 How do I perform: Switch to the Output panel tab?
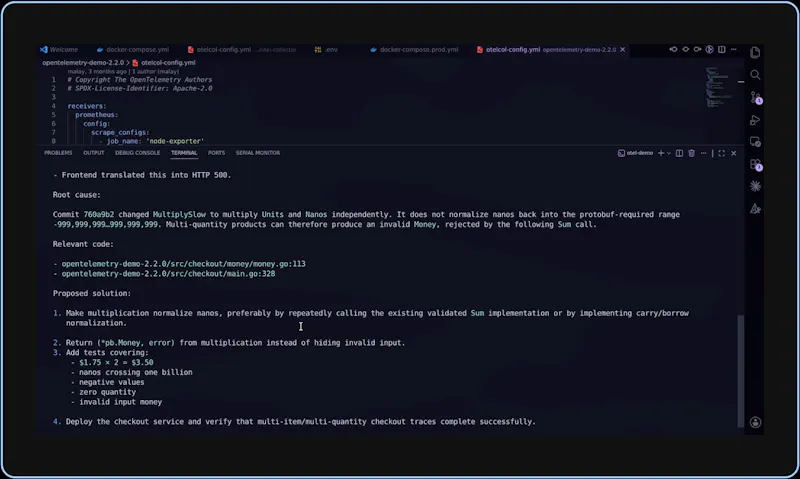pyautogui.click(x=93, y=153)
